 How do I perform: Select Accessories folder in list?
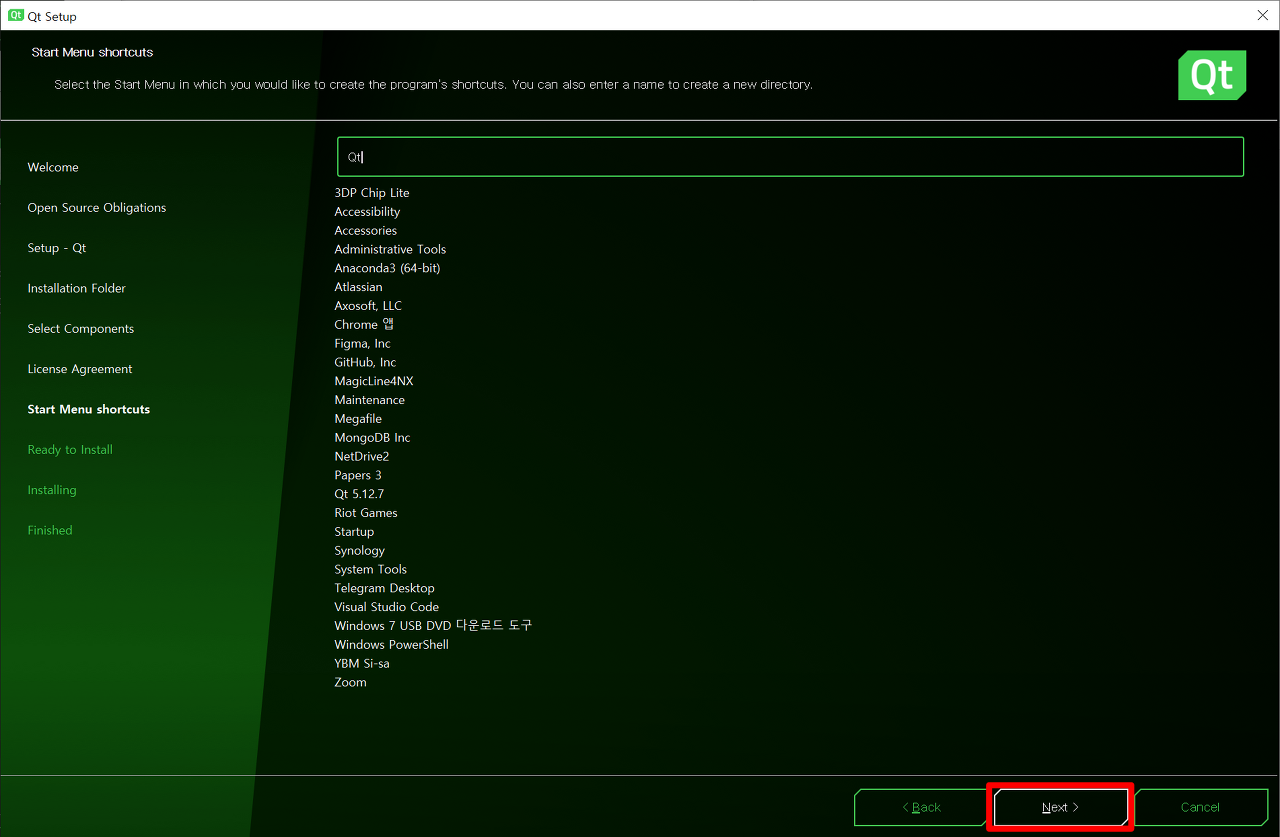coord(366,231)
